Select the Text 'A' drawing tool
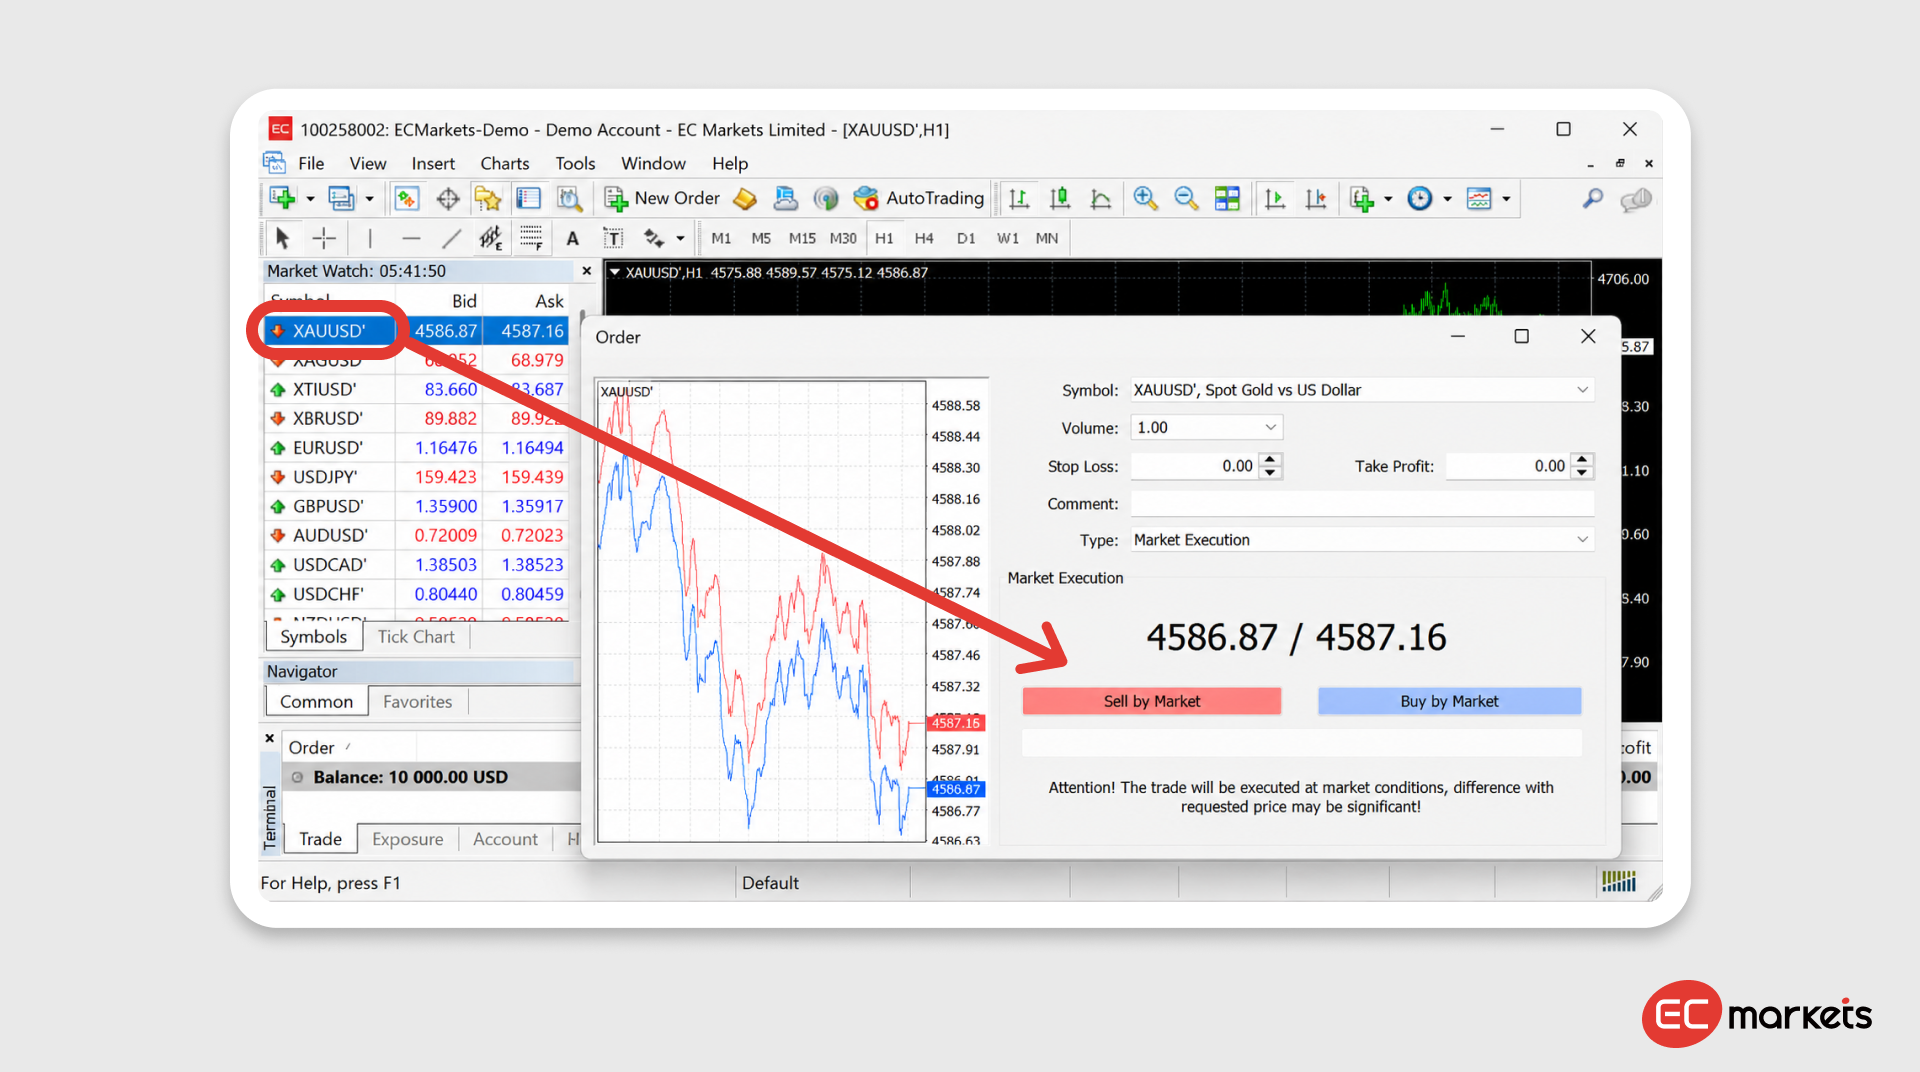The image size is (1920, 1072). (572, 238)
